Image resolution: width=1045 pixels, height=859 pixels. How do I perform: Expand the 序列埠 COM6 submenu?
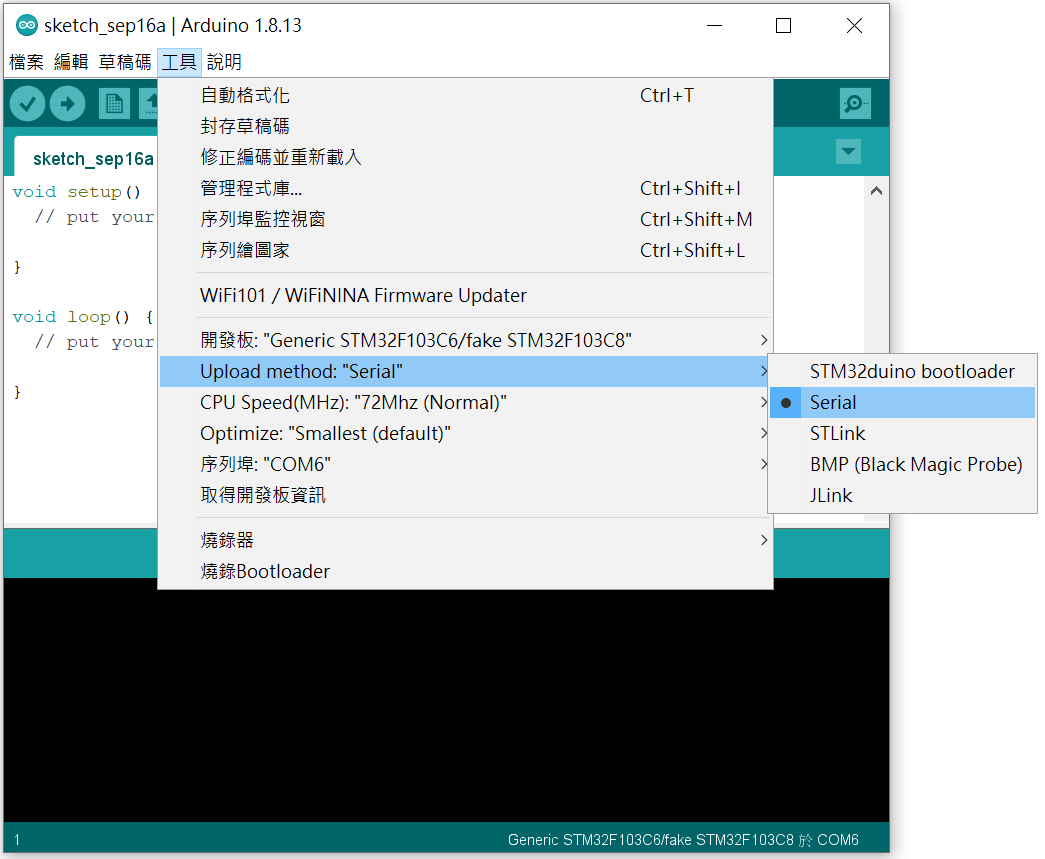465,464
